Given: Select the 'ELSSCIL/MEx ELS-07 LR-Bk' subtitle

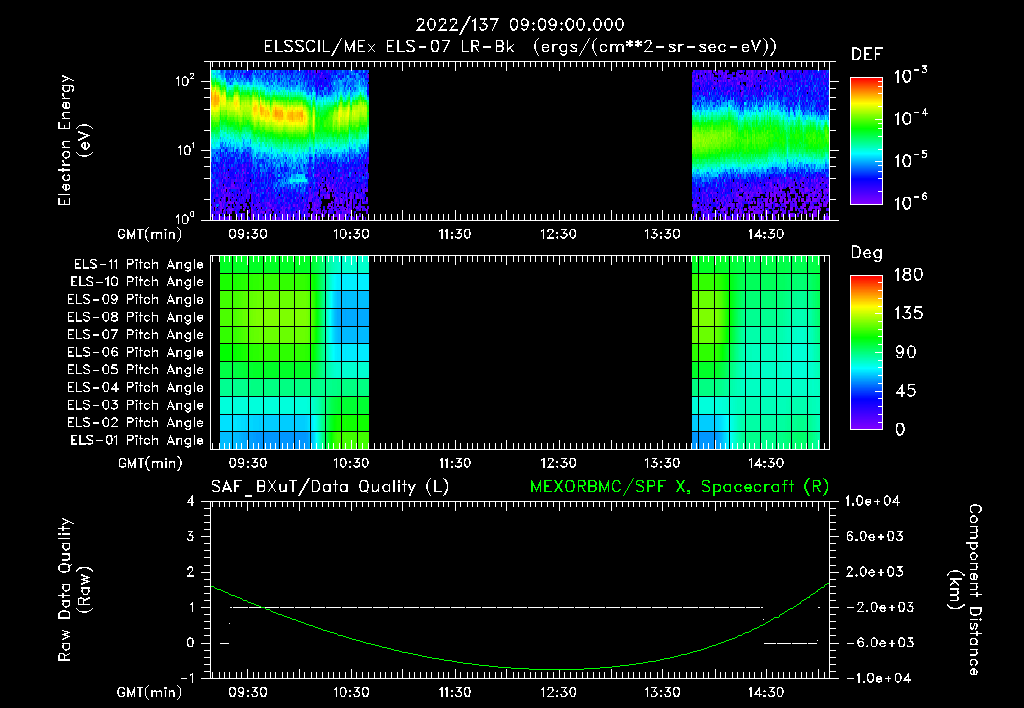Looking at the screenshot, I should 389,47.
